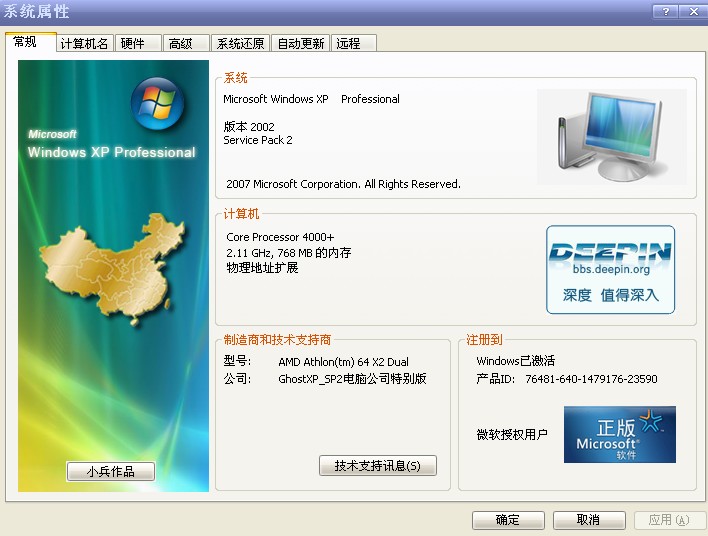Click the text 2.11 GHz, 768 MB 的内存
708x536 pixels.
pos(289,252)
